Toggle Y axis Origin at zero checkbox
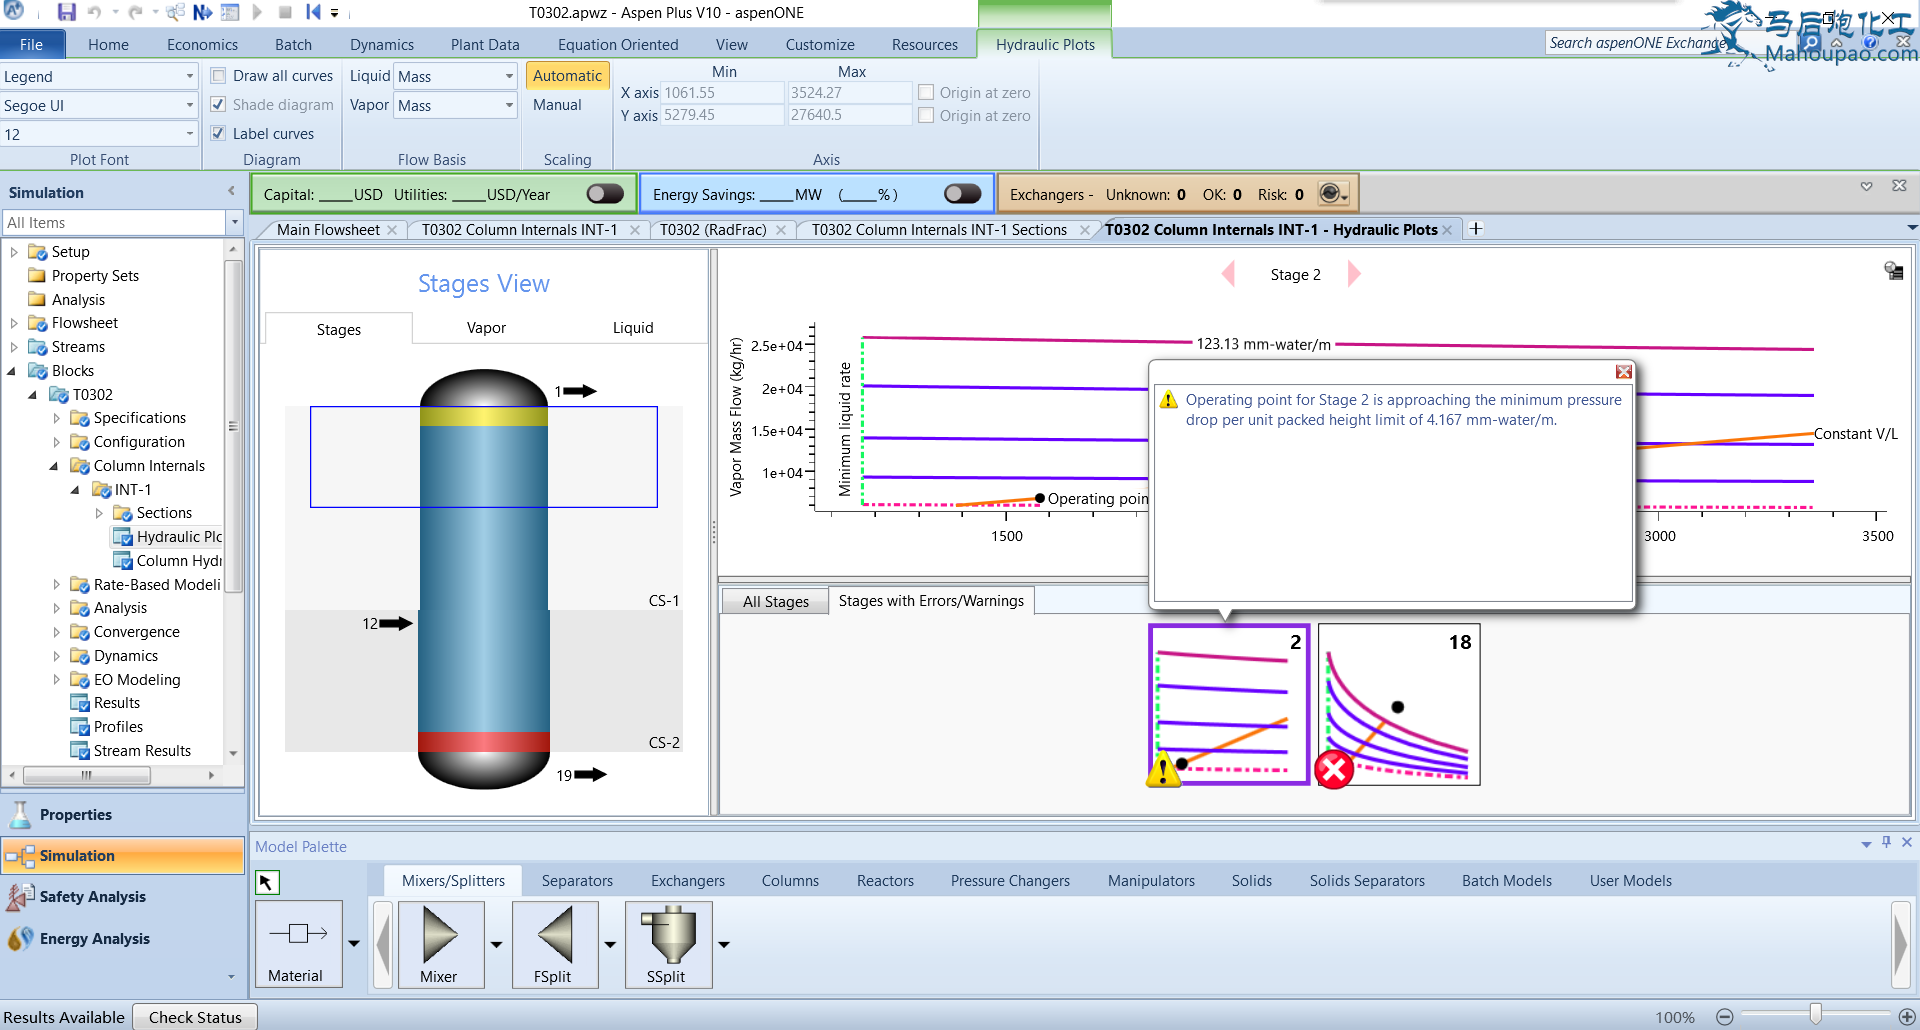The height and width of the screenshot is (1030, 1920). tap(926, 115)
